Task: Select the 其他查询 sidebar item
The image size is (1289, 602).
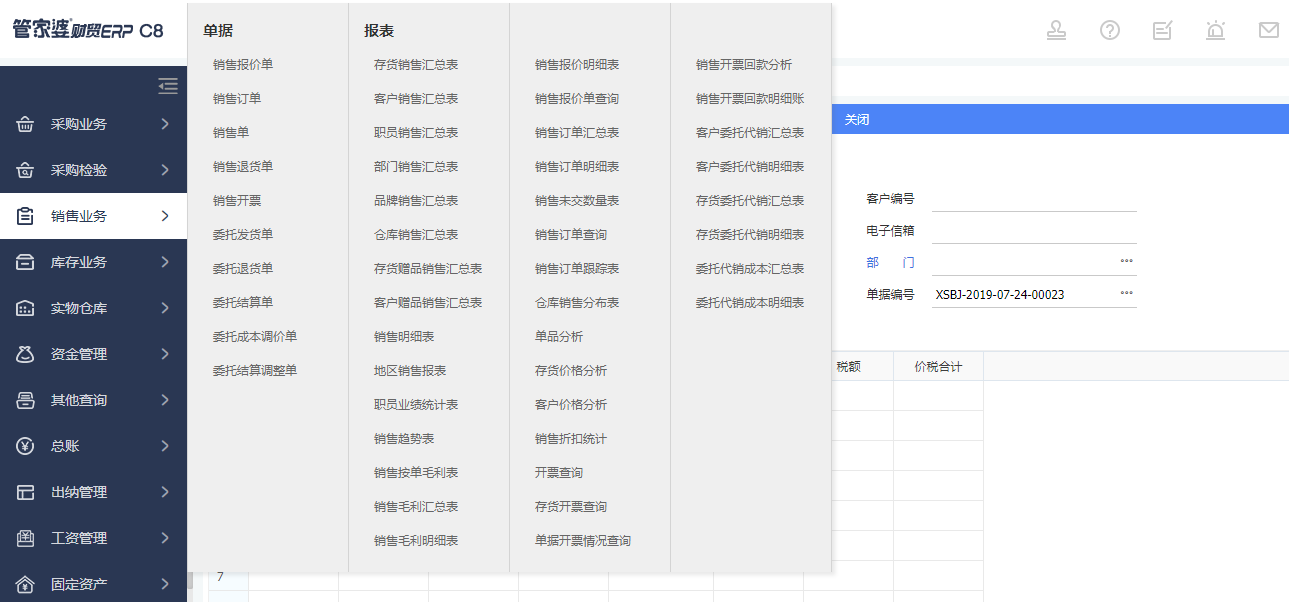Action: [x=79, y=400]
